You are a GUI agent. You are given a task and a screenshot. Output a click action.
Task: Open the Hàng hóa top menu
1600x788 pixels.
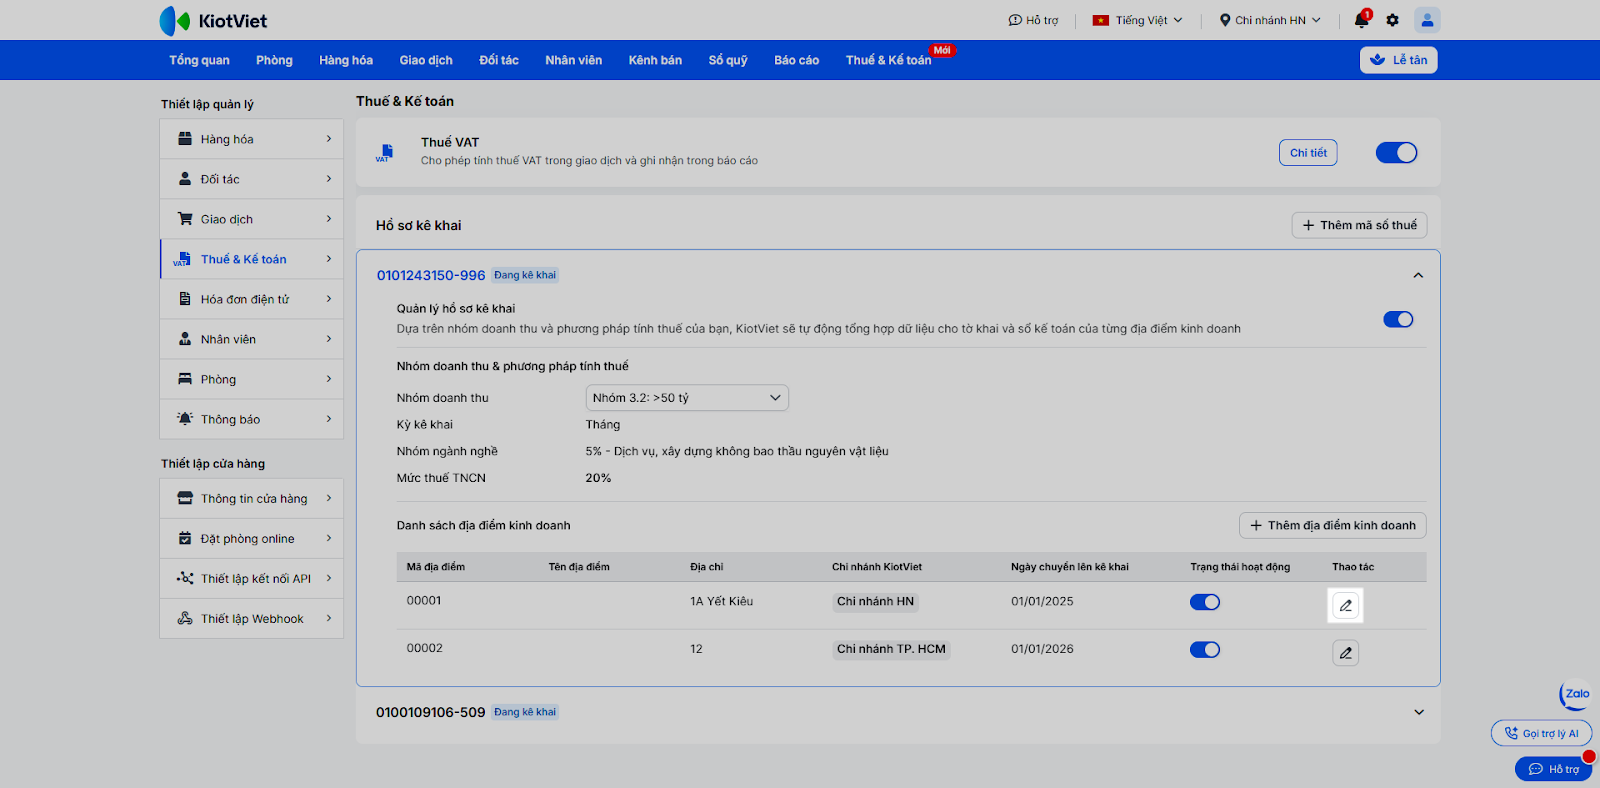click(x=346, y=60)
